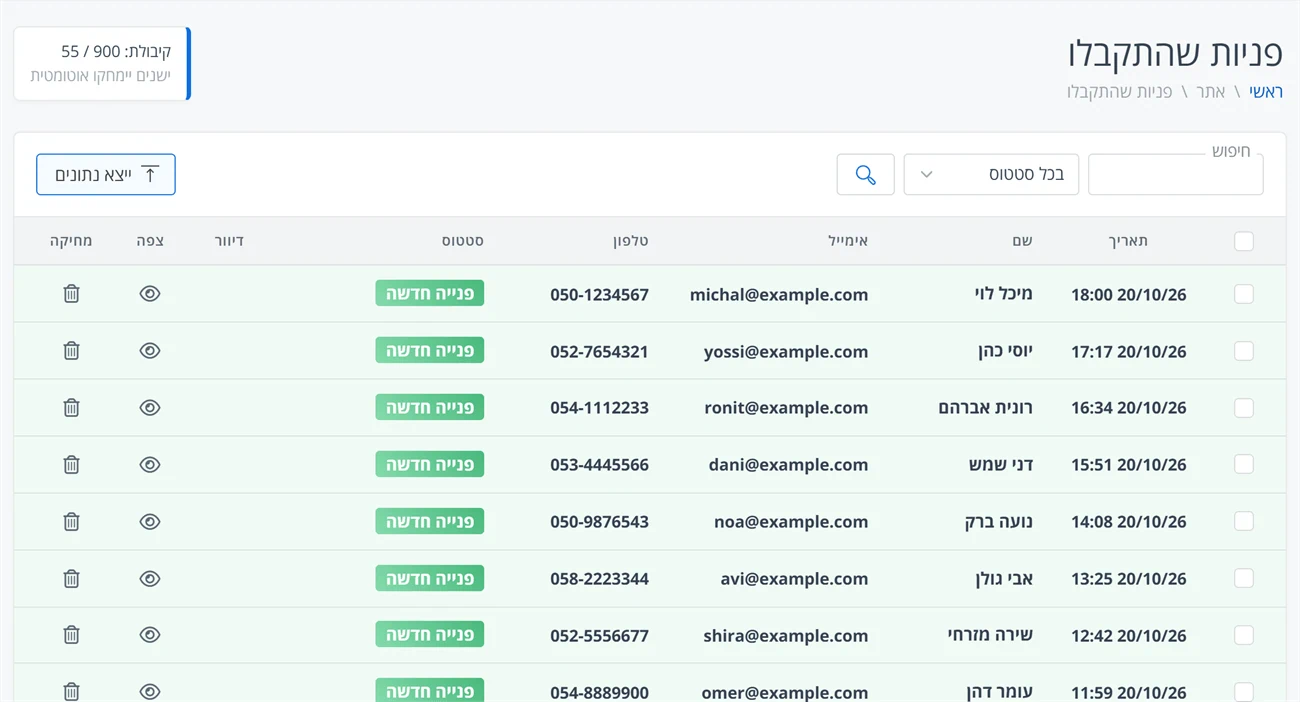This screenshot has height=702, width=1300.
Task: View the יוסי כהן inquiry details
Action: click(x=150, y=351)
